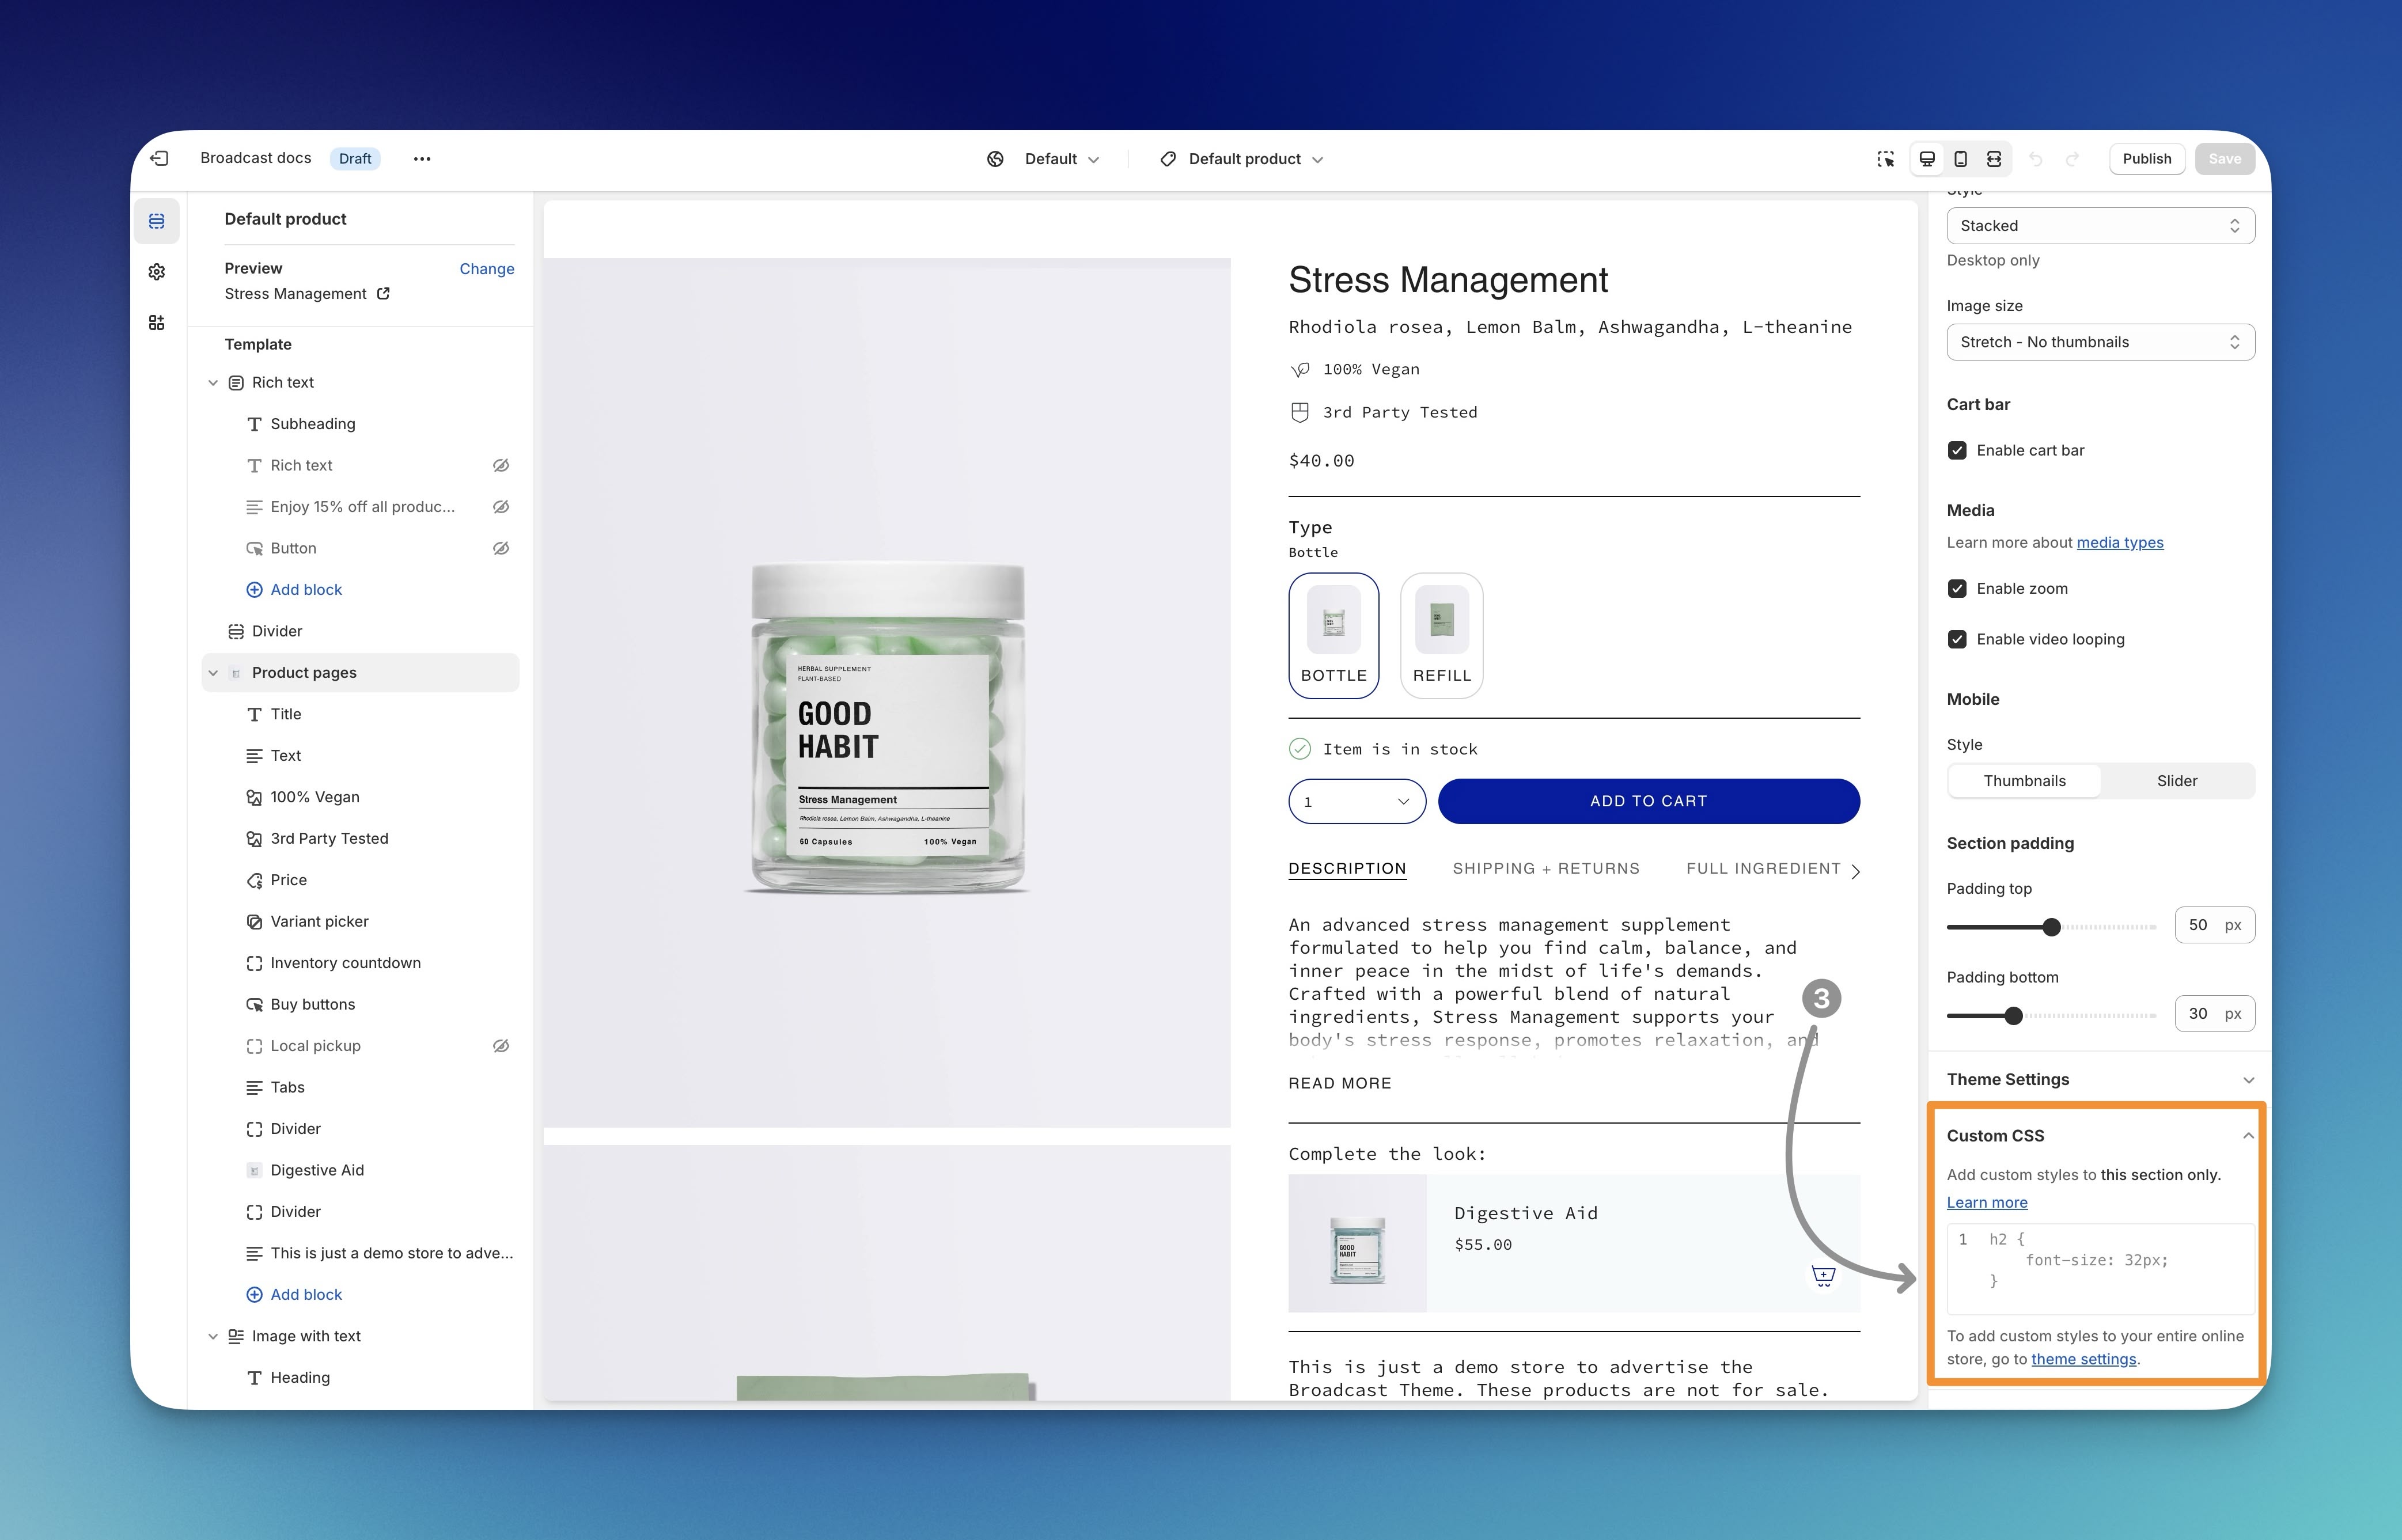
Task: Switch to mobile preview icon
Action: click(x=1960, y=159)
